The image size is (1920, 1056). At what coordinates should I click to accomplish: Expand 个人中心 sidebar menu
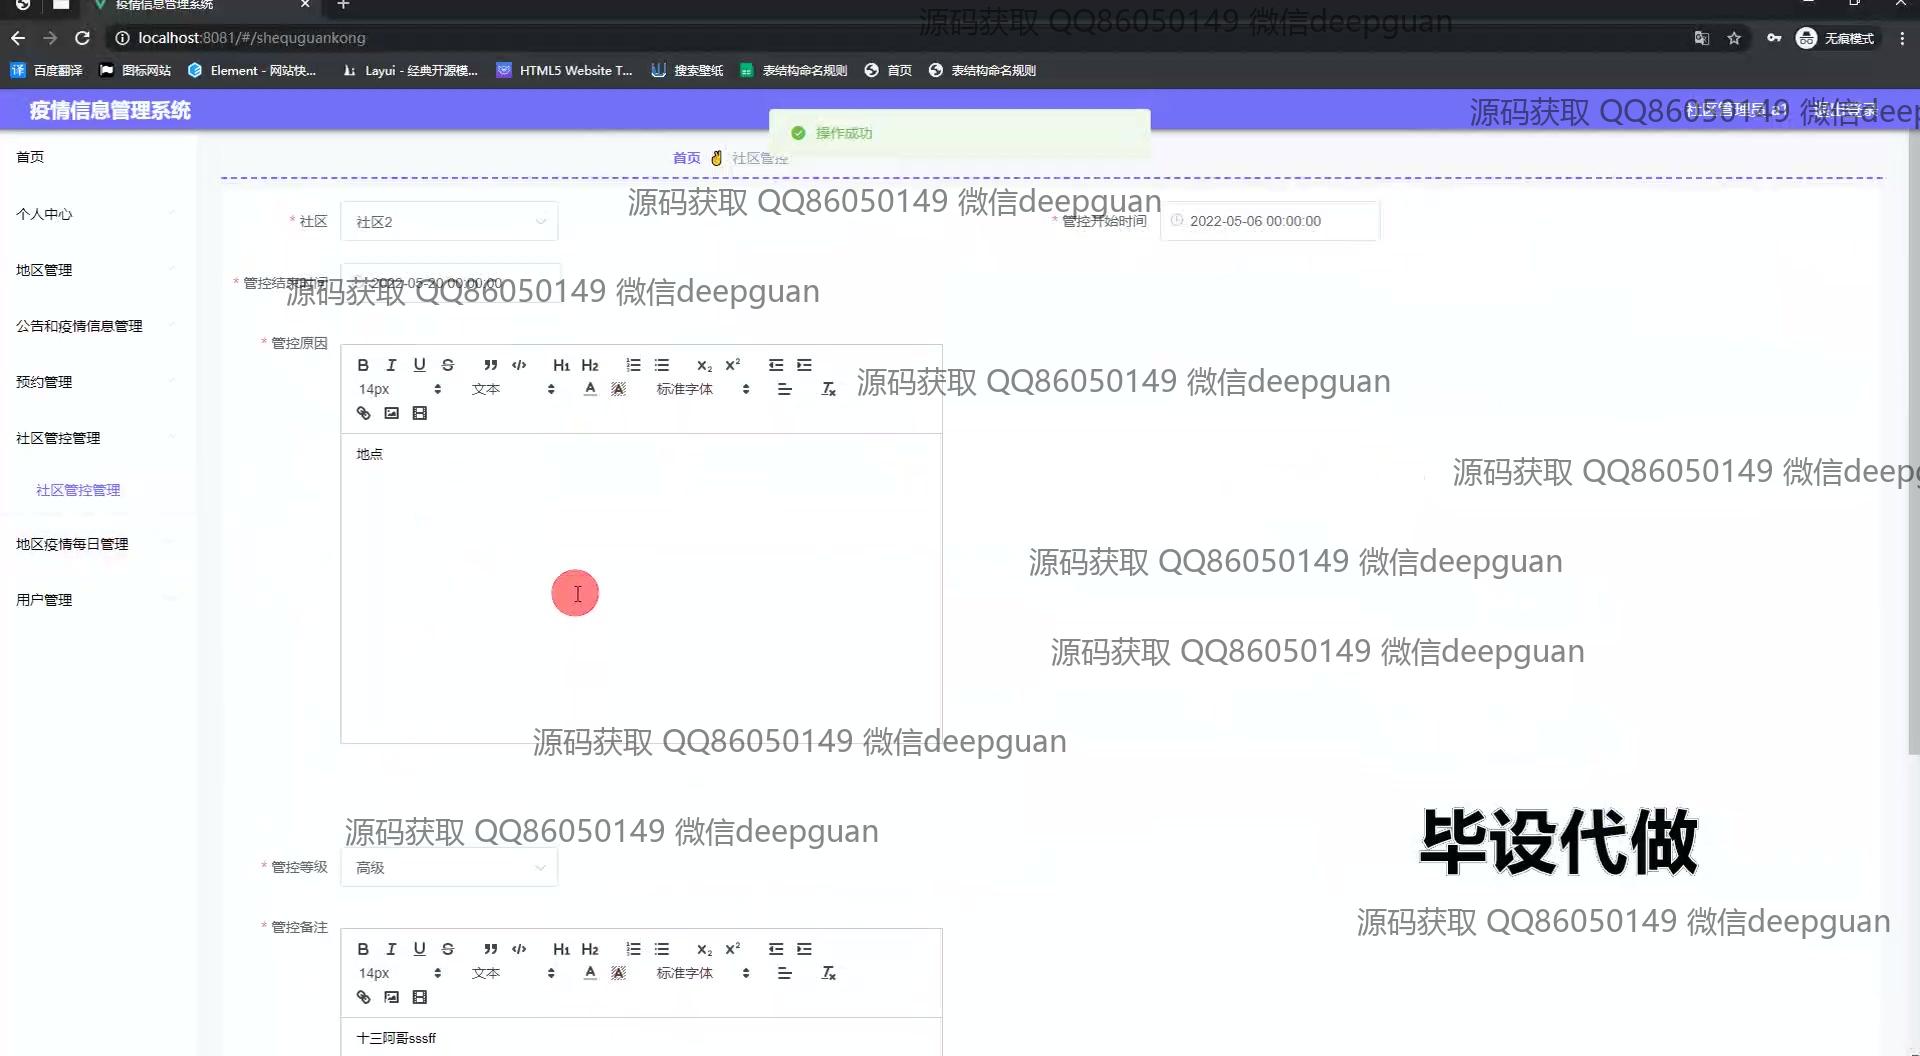pos(98,213)
